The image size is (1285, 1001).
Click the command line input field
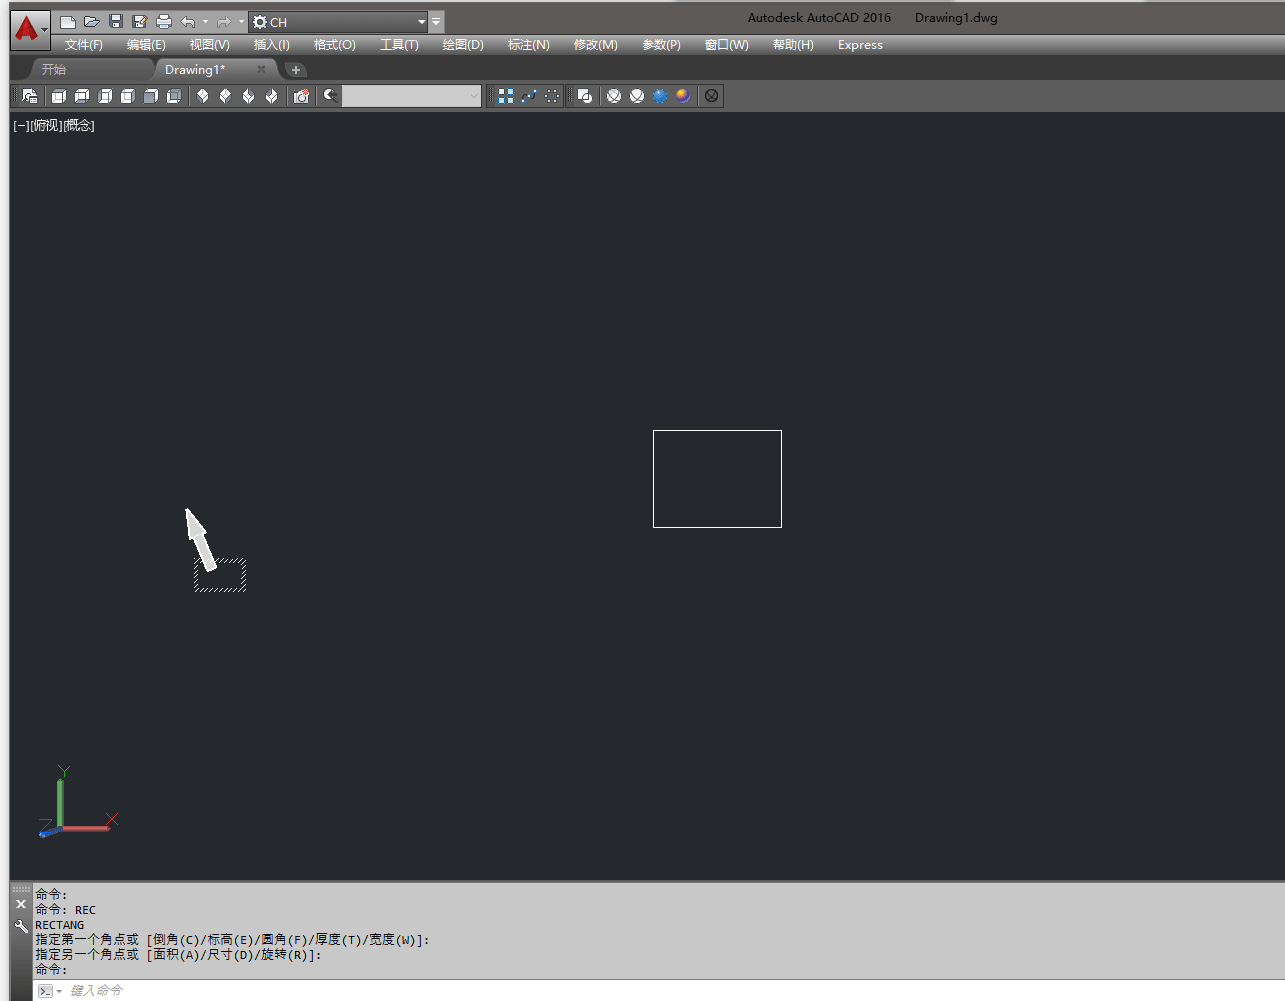600,990
